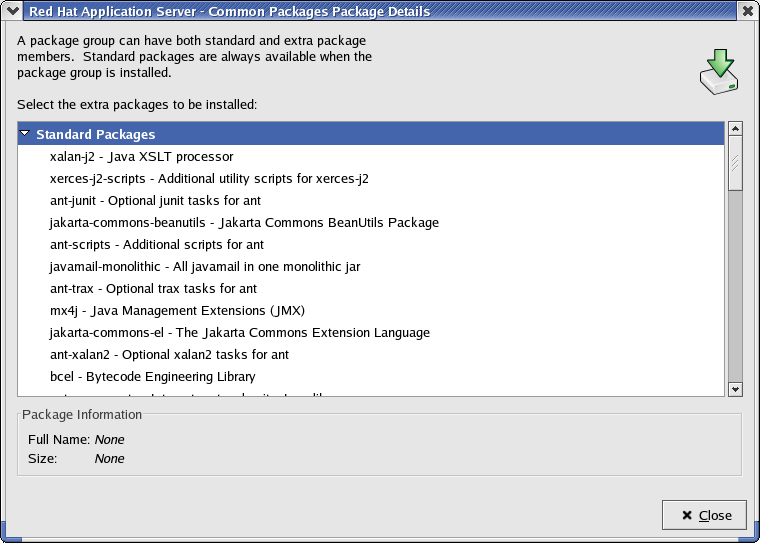Open the window menu icon in title bar
Screen dimensions: 760x543
[12, 11]
